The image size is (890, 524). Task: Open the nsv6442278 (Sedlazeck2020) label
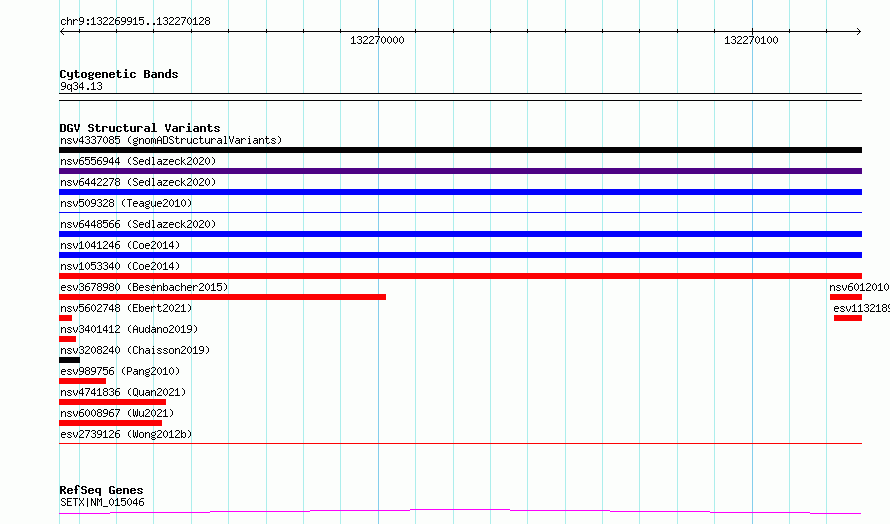click(138, 182)
